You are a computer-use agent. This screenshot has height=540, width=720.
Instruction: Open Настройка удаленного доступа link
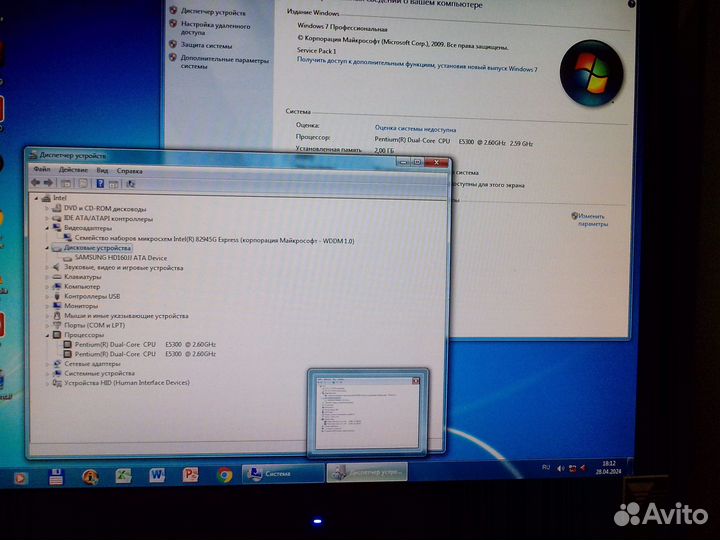tap(215, 29)
